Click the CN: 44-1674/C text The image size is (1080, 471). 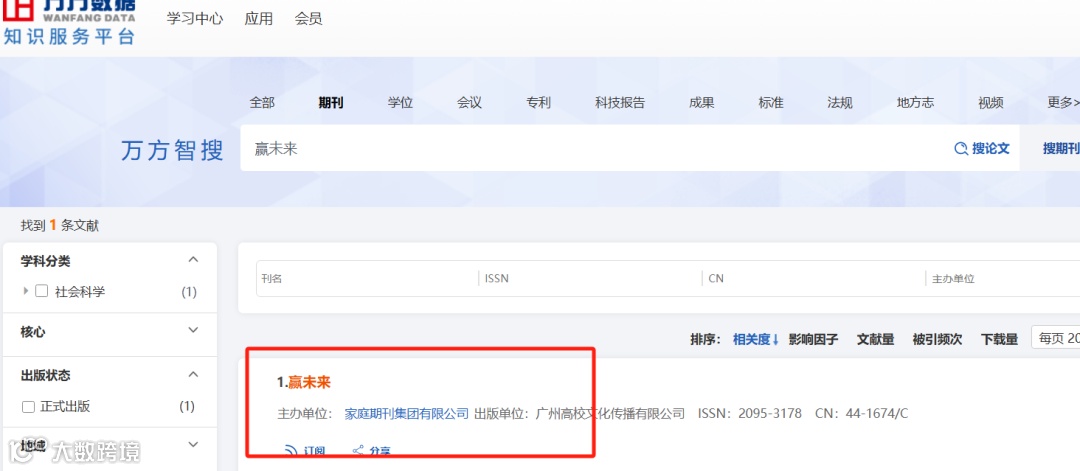(x=862, y=413)
